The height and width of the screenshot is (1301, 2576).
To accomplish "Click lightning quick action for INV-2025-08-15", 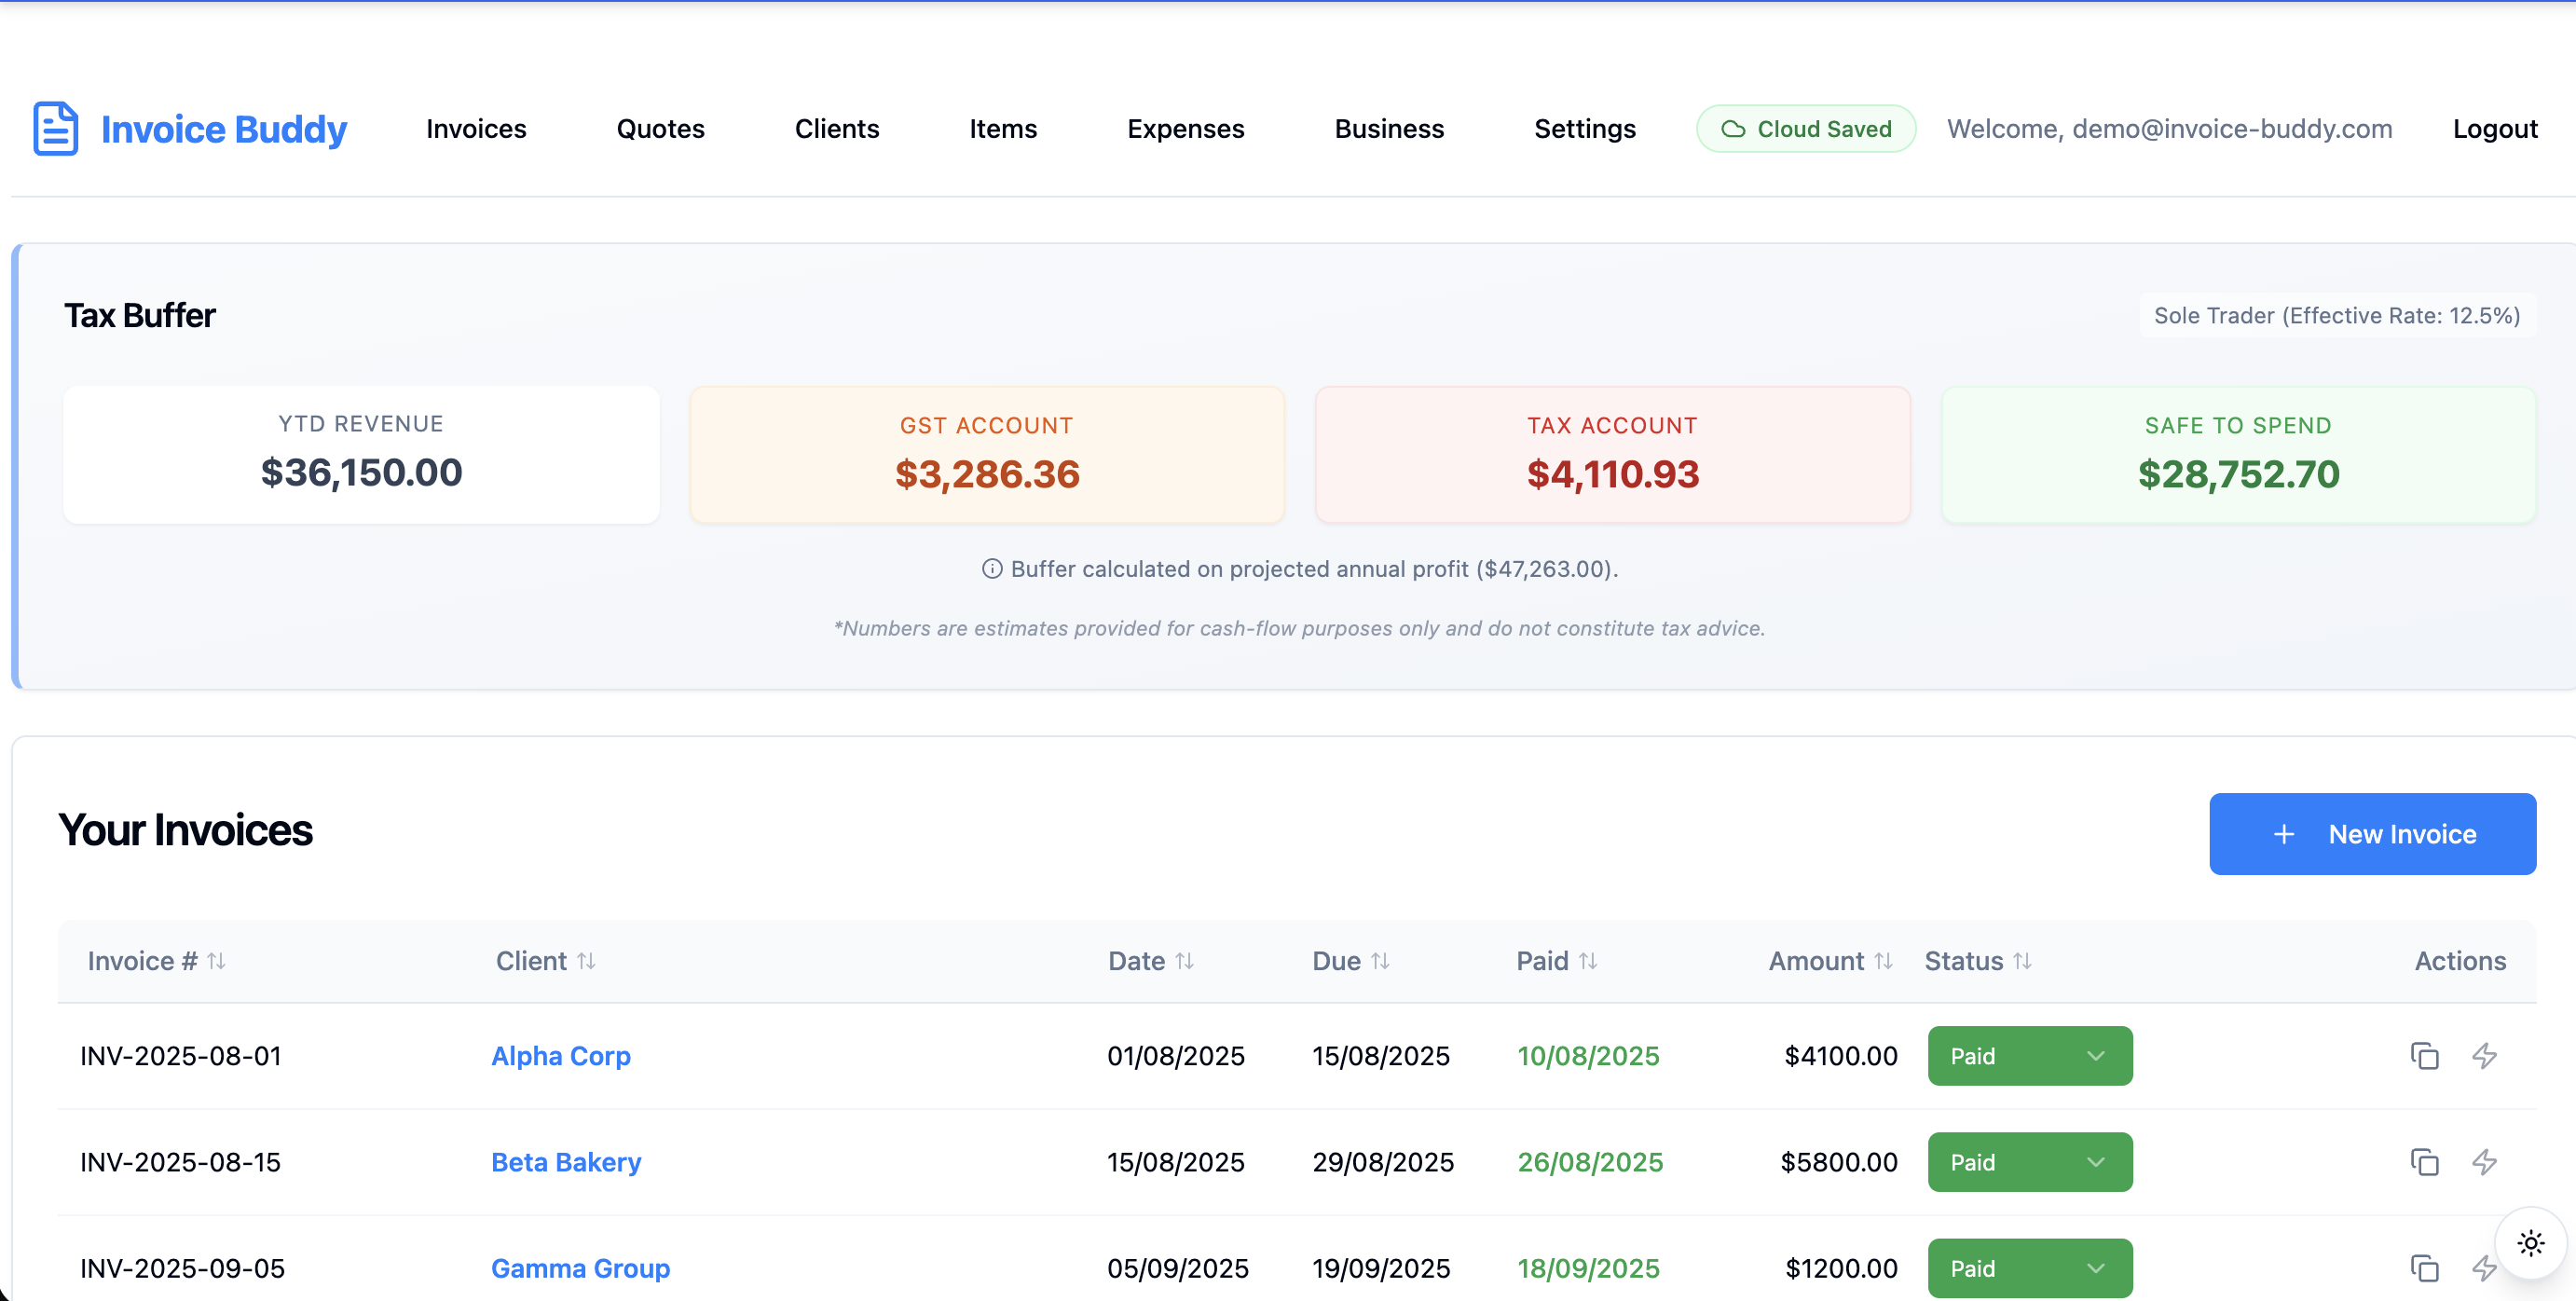I will click(2485, 1162).
